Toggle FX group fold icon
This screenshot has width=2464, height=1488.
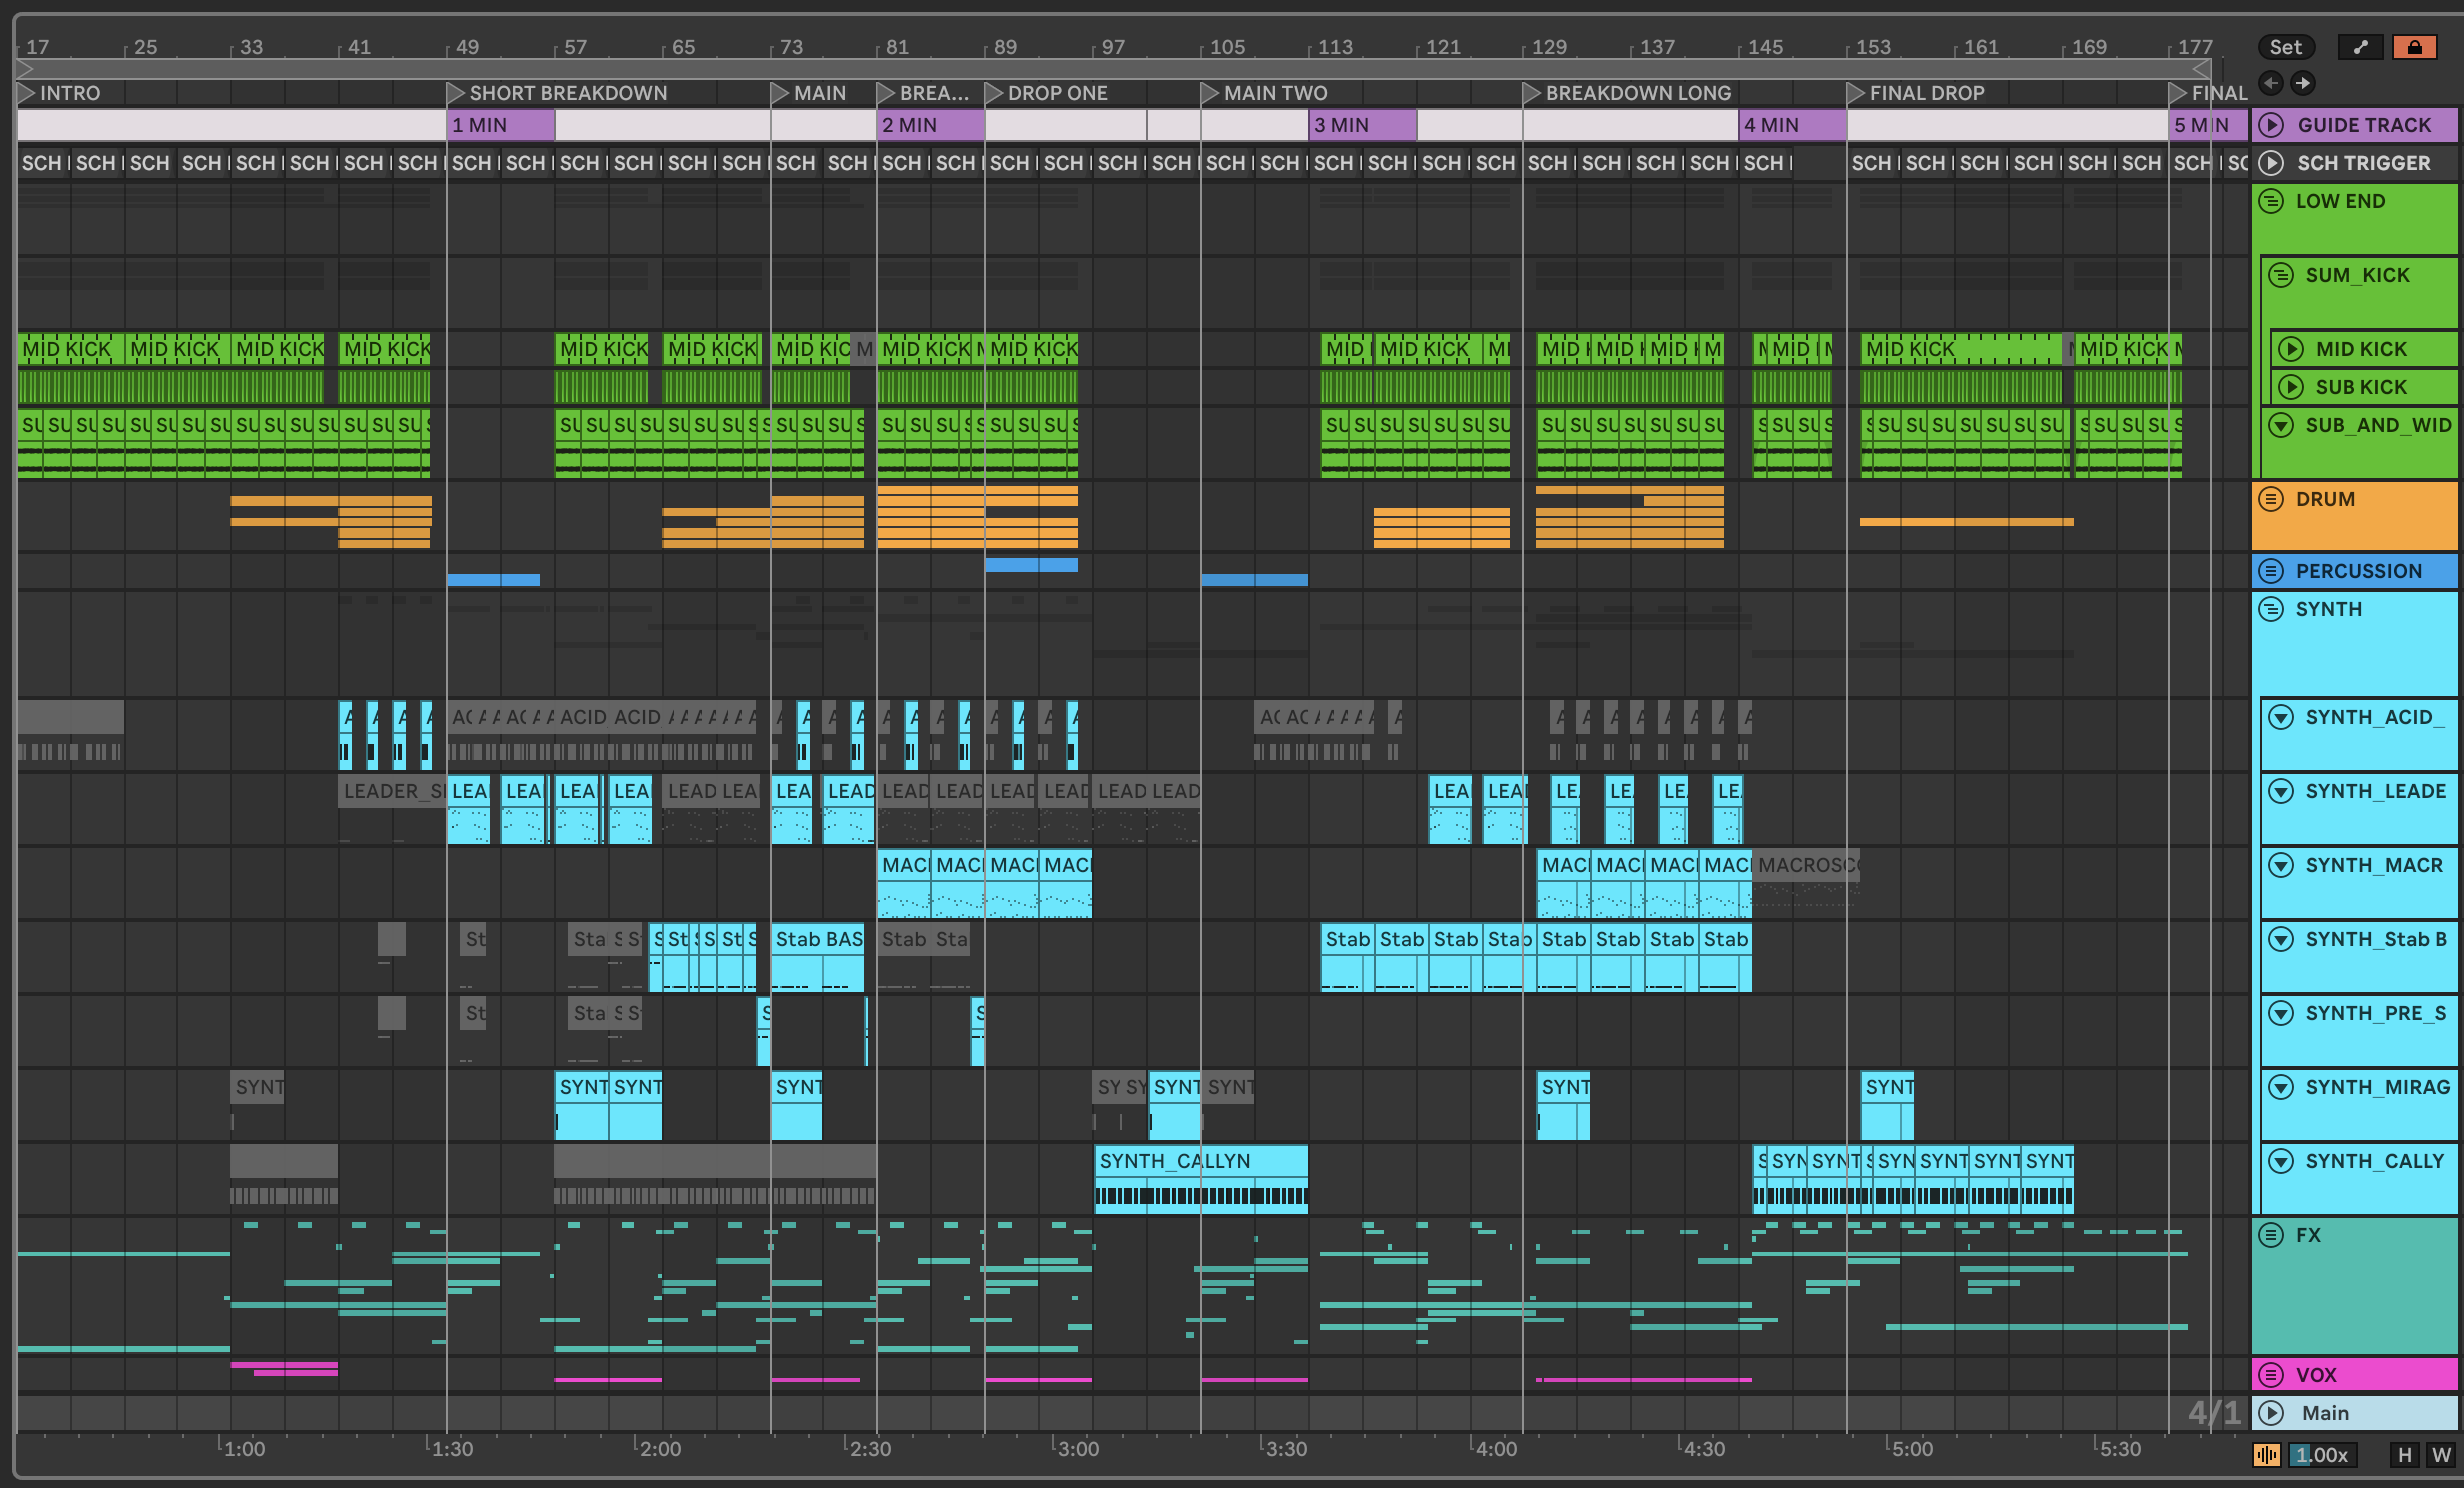click(x=2272, y=1235)
